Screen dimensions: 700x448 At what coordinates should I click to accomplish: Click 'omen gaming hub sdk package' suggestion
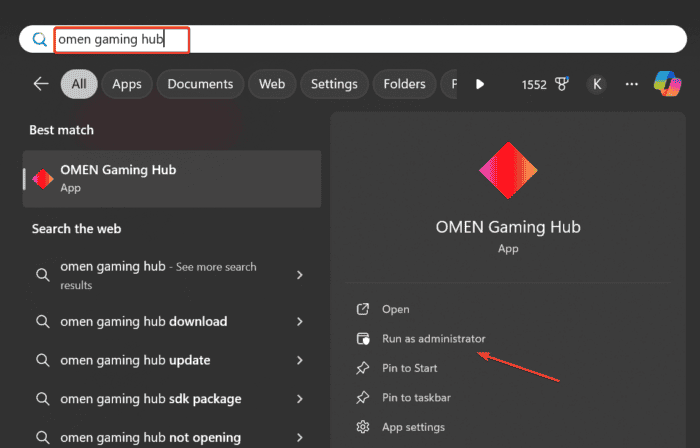tap(151, 398)
